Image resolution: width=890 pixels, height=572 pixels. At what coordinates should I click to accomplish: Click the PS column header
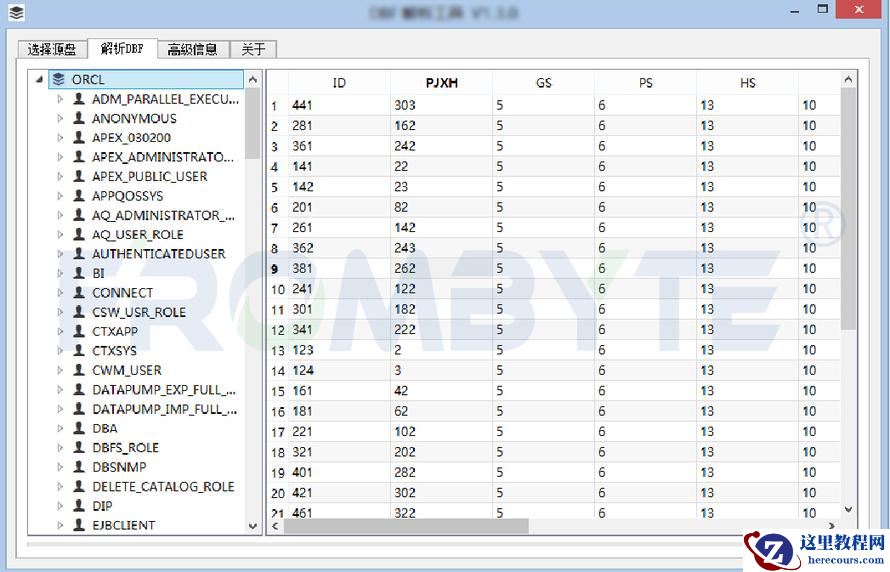point(645,83)
